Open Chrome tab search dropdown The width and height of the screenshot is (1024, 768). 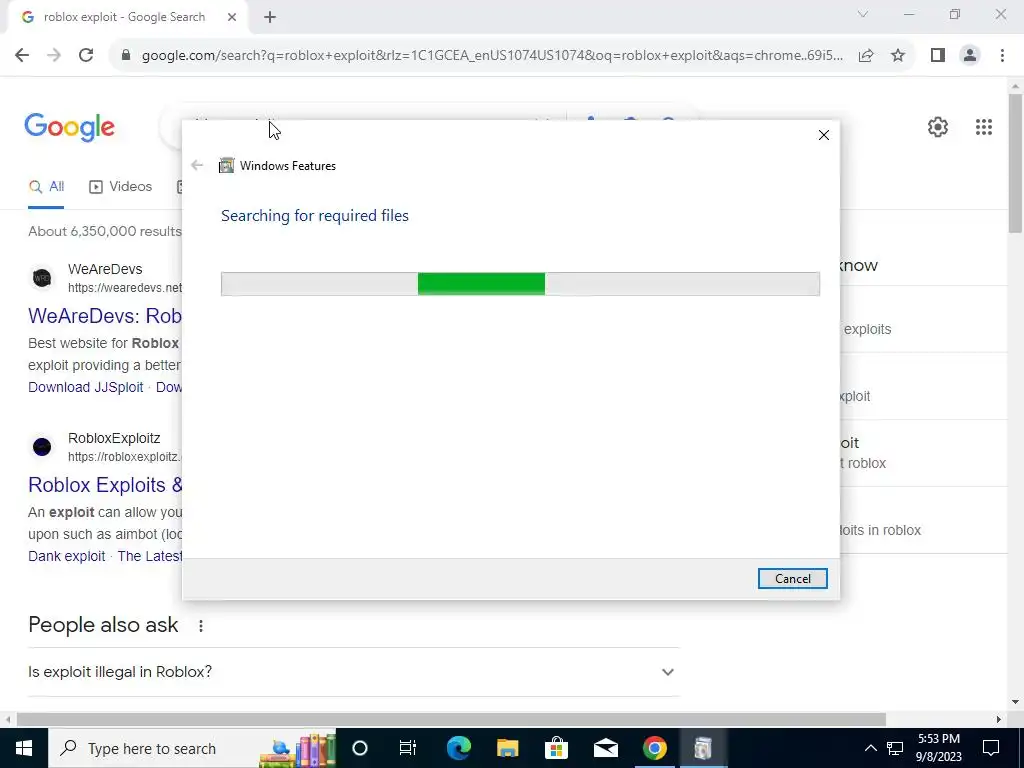coord(862,14)
